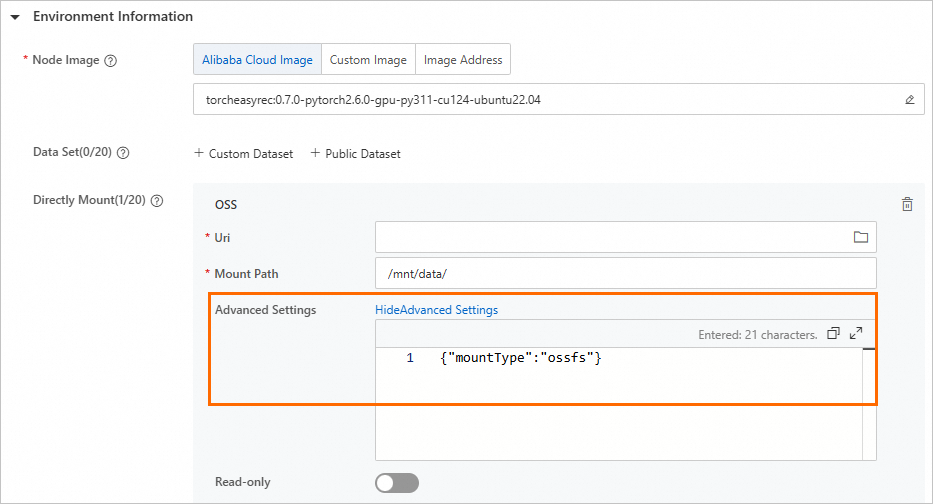Hide the Advanced Settings panel

[x=436, y=310]
